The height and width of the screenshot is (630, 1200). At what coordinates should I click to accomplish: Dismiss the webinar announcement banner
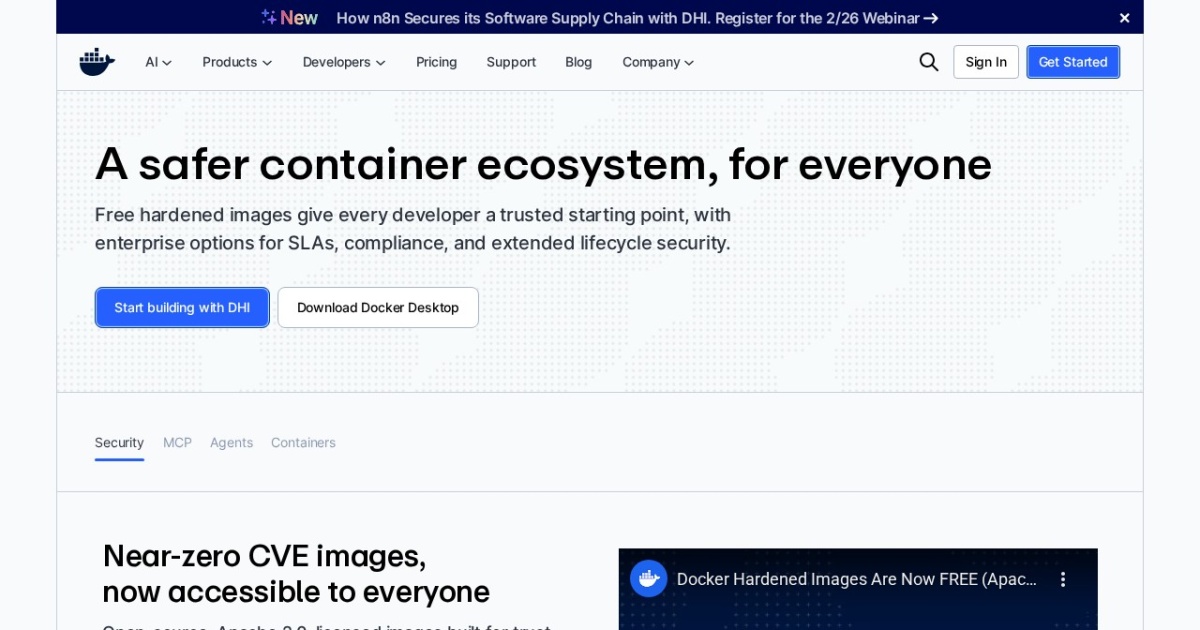pyautogui.click(x=1124, y=17)
